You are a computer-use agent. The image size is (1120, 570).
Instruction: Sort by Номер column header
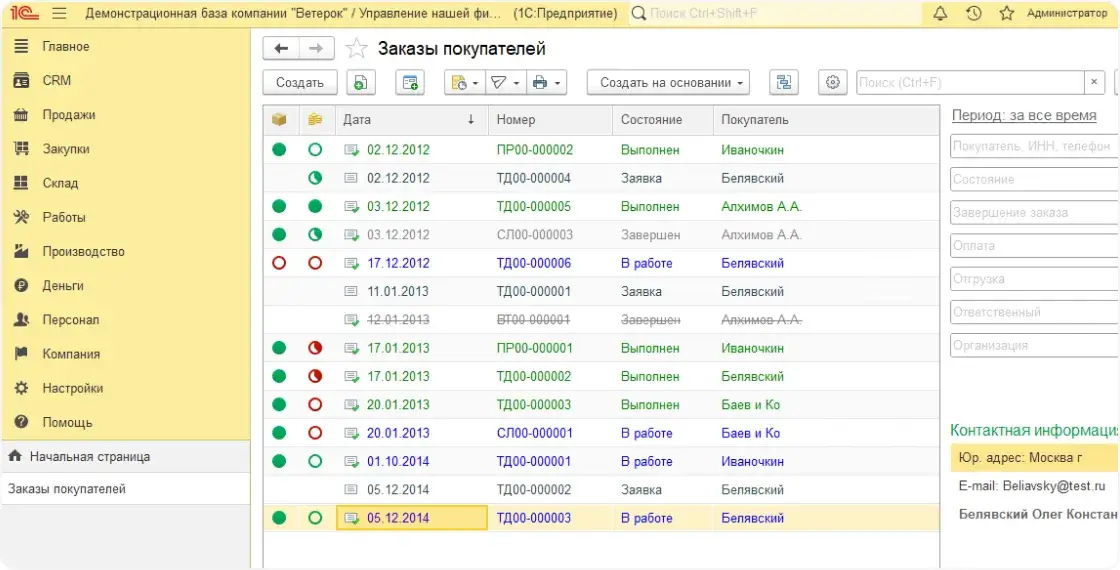click(550, 120)
